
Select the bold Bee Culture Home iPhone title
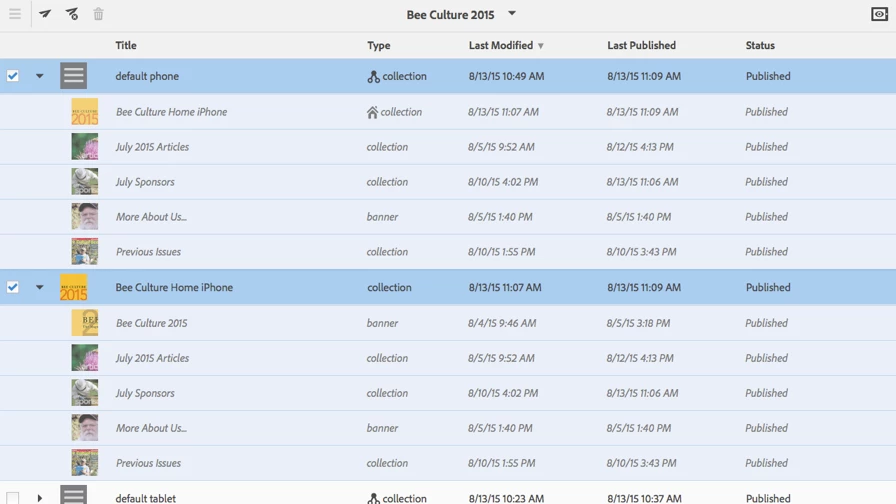[174, 287]
